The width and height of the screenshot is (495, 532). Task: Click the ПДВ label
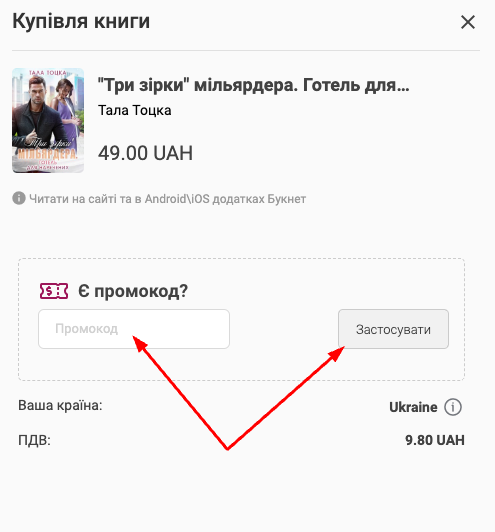(x=34, y=440)
